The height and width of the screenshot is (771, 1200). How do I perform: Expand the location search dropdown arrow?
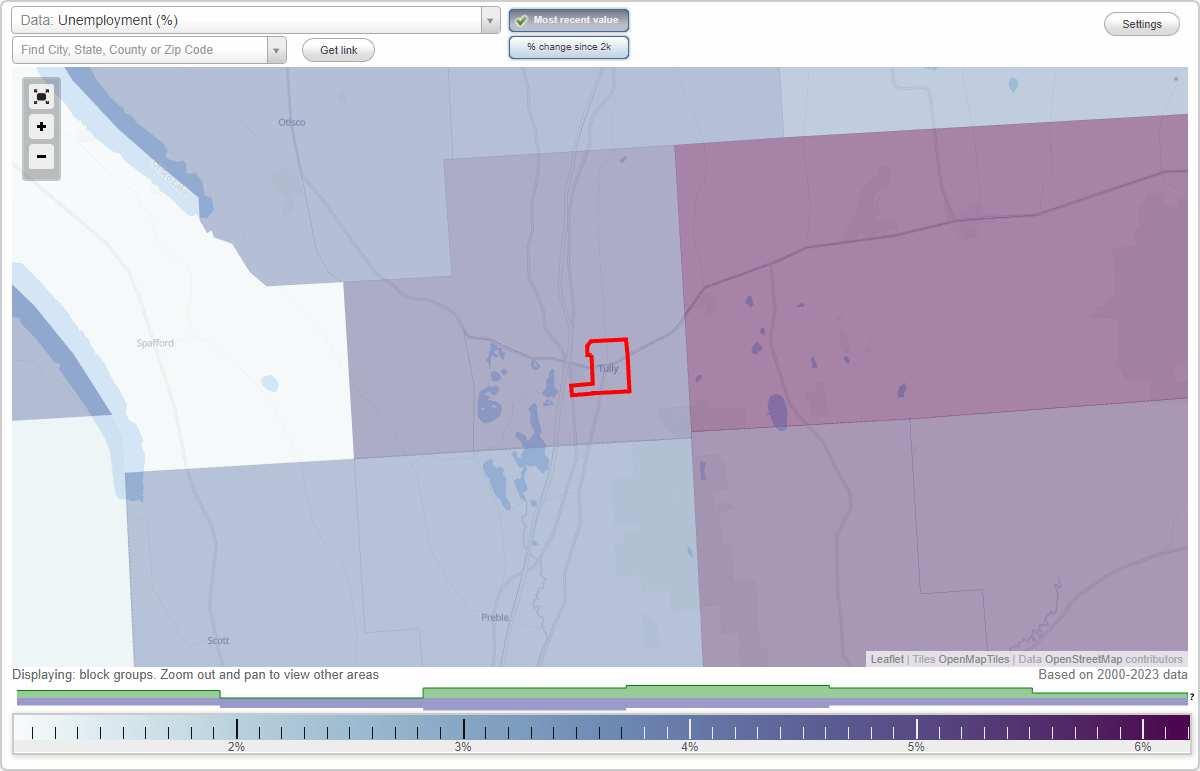point(276,49)
